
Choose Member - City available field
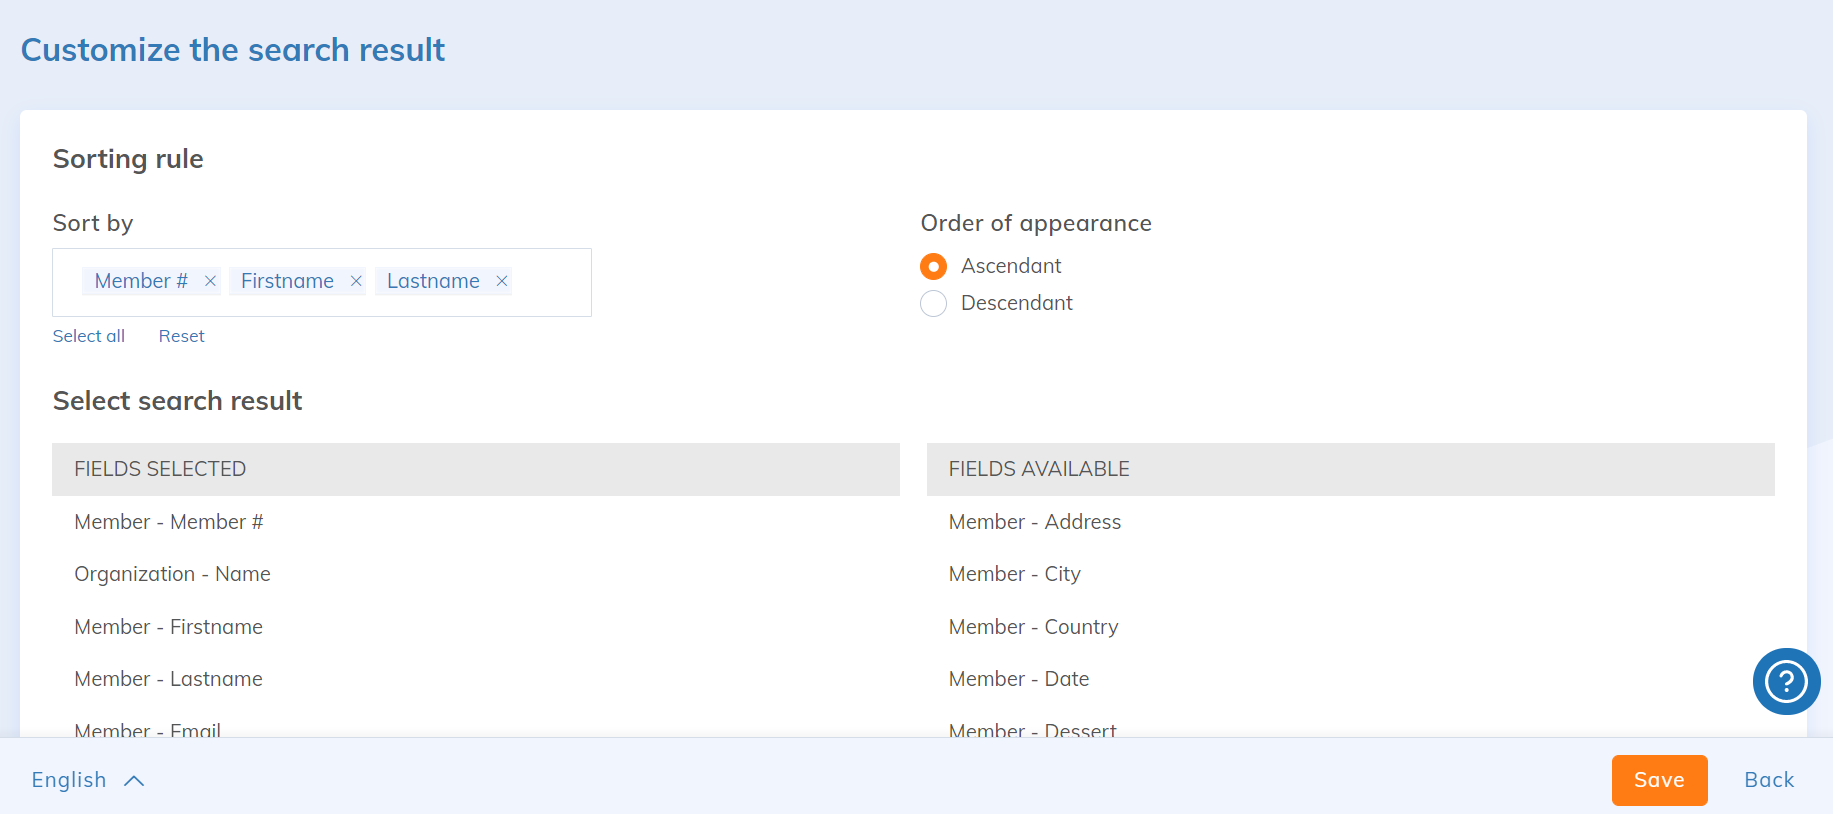[x=1014, y=574]
